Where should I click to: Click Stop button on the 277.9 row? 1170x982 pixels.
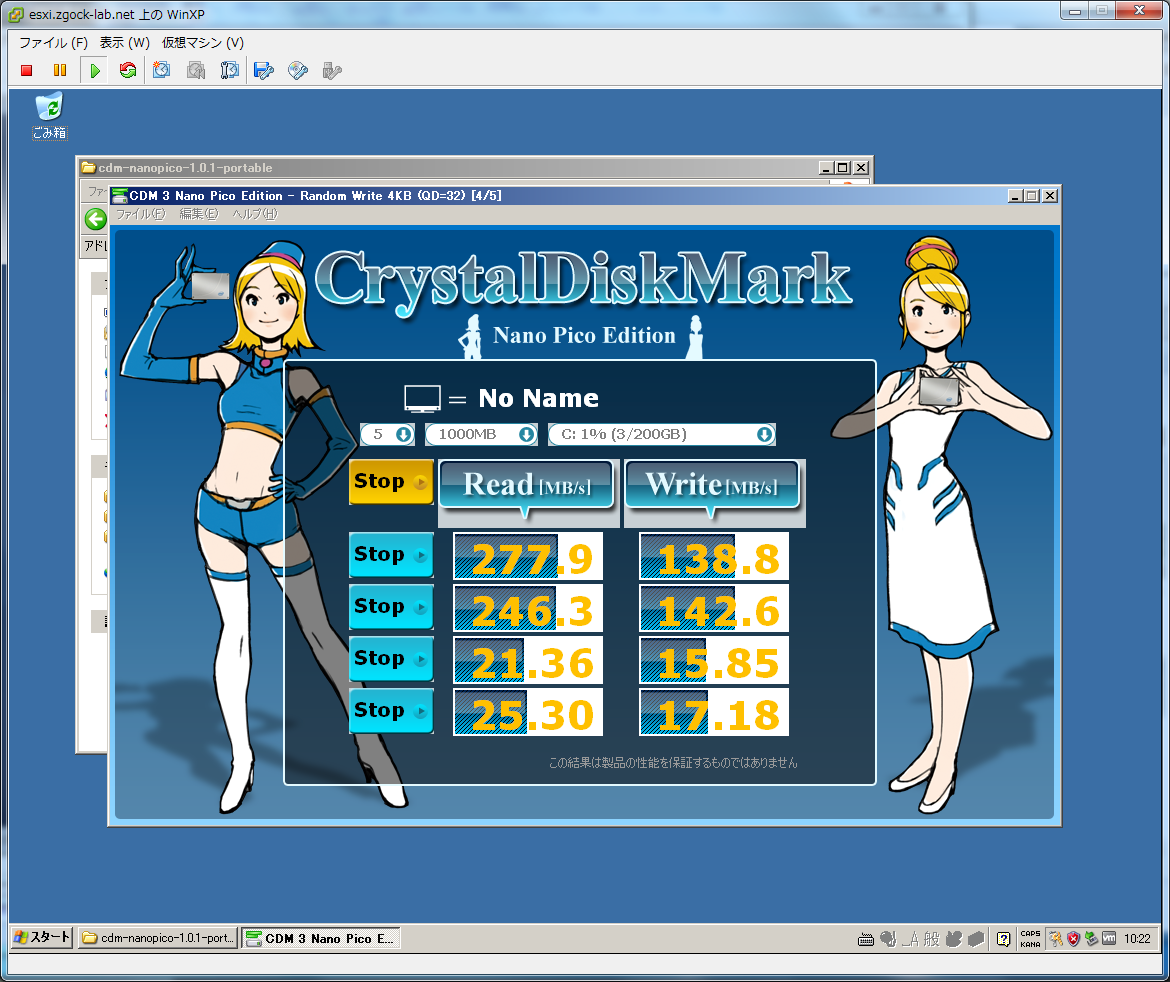pos(391,554)
